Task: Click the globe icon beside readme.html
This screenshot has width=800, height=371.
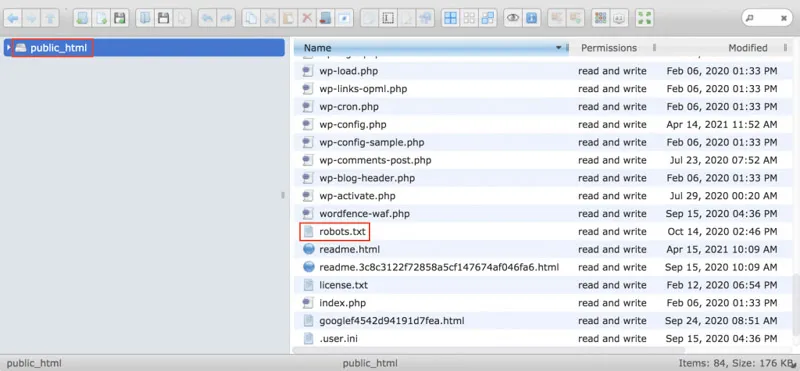Action: [308, 250]
